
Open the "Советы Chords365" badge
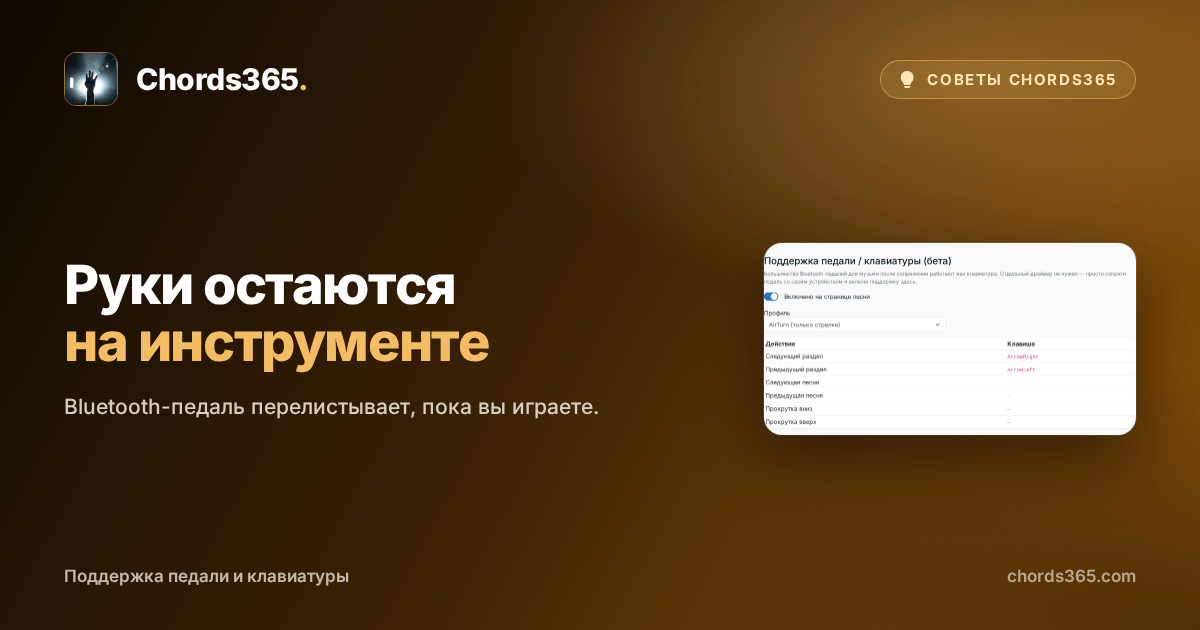(1007, 79)
